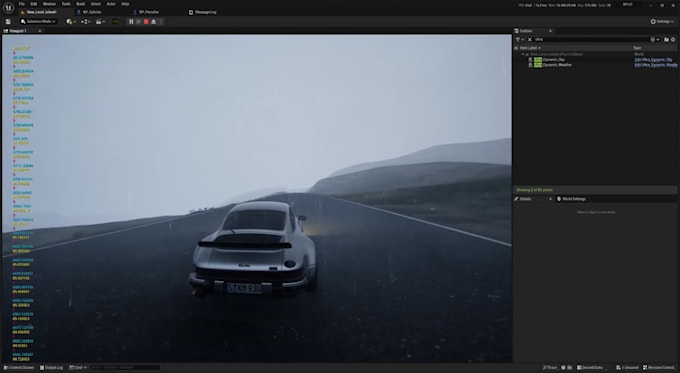Click the Type column header

tap(637, 48)
